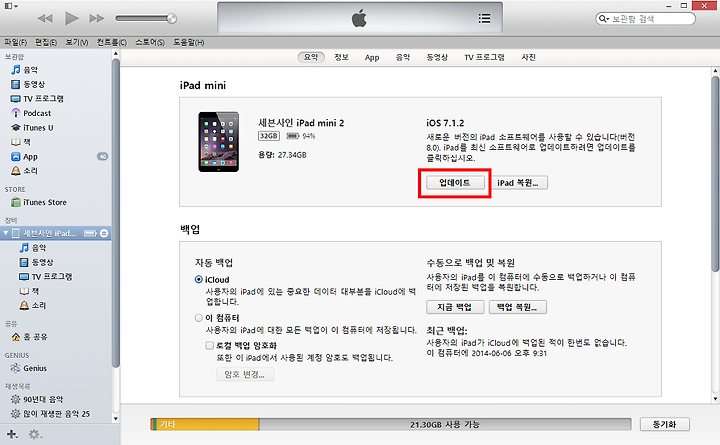Viewport: 720px width, 445px height.
Task: Open the library App icon
Action: (x=16, y=157)
